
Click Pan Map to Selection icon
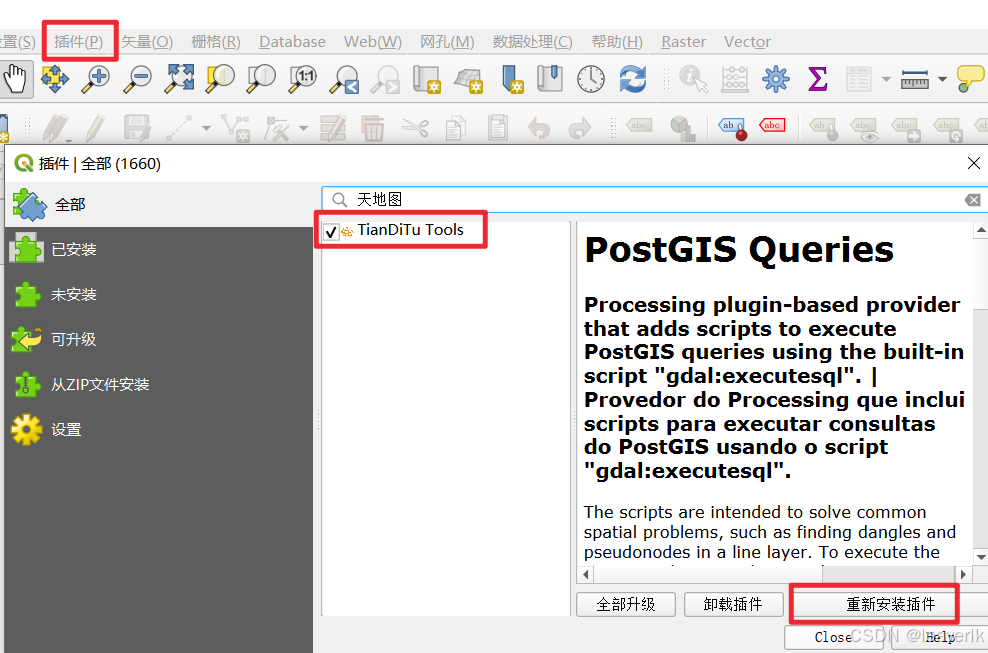(x=55, y=79)
